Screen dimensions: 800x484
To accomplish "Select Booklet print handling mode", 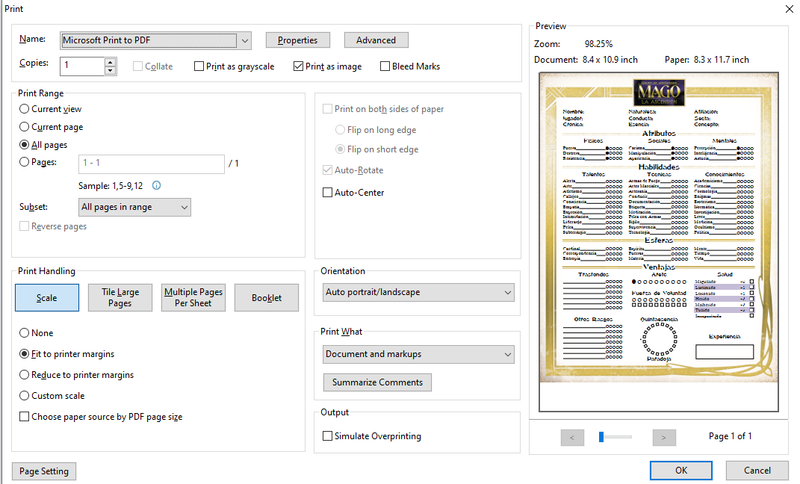I will click(266, 297).
